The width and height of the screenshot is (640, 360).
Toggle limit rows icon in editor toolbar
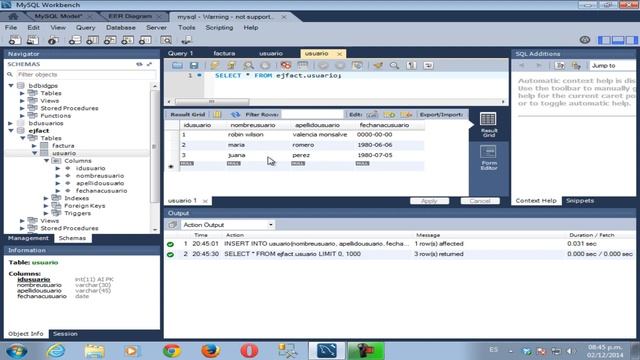303,65
